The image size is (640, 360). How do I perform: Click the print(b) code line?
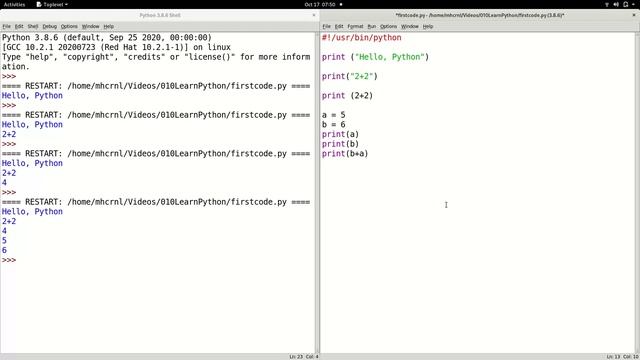click(340, 144)
